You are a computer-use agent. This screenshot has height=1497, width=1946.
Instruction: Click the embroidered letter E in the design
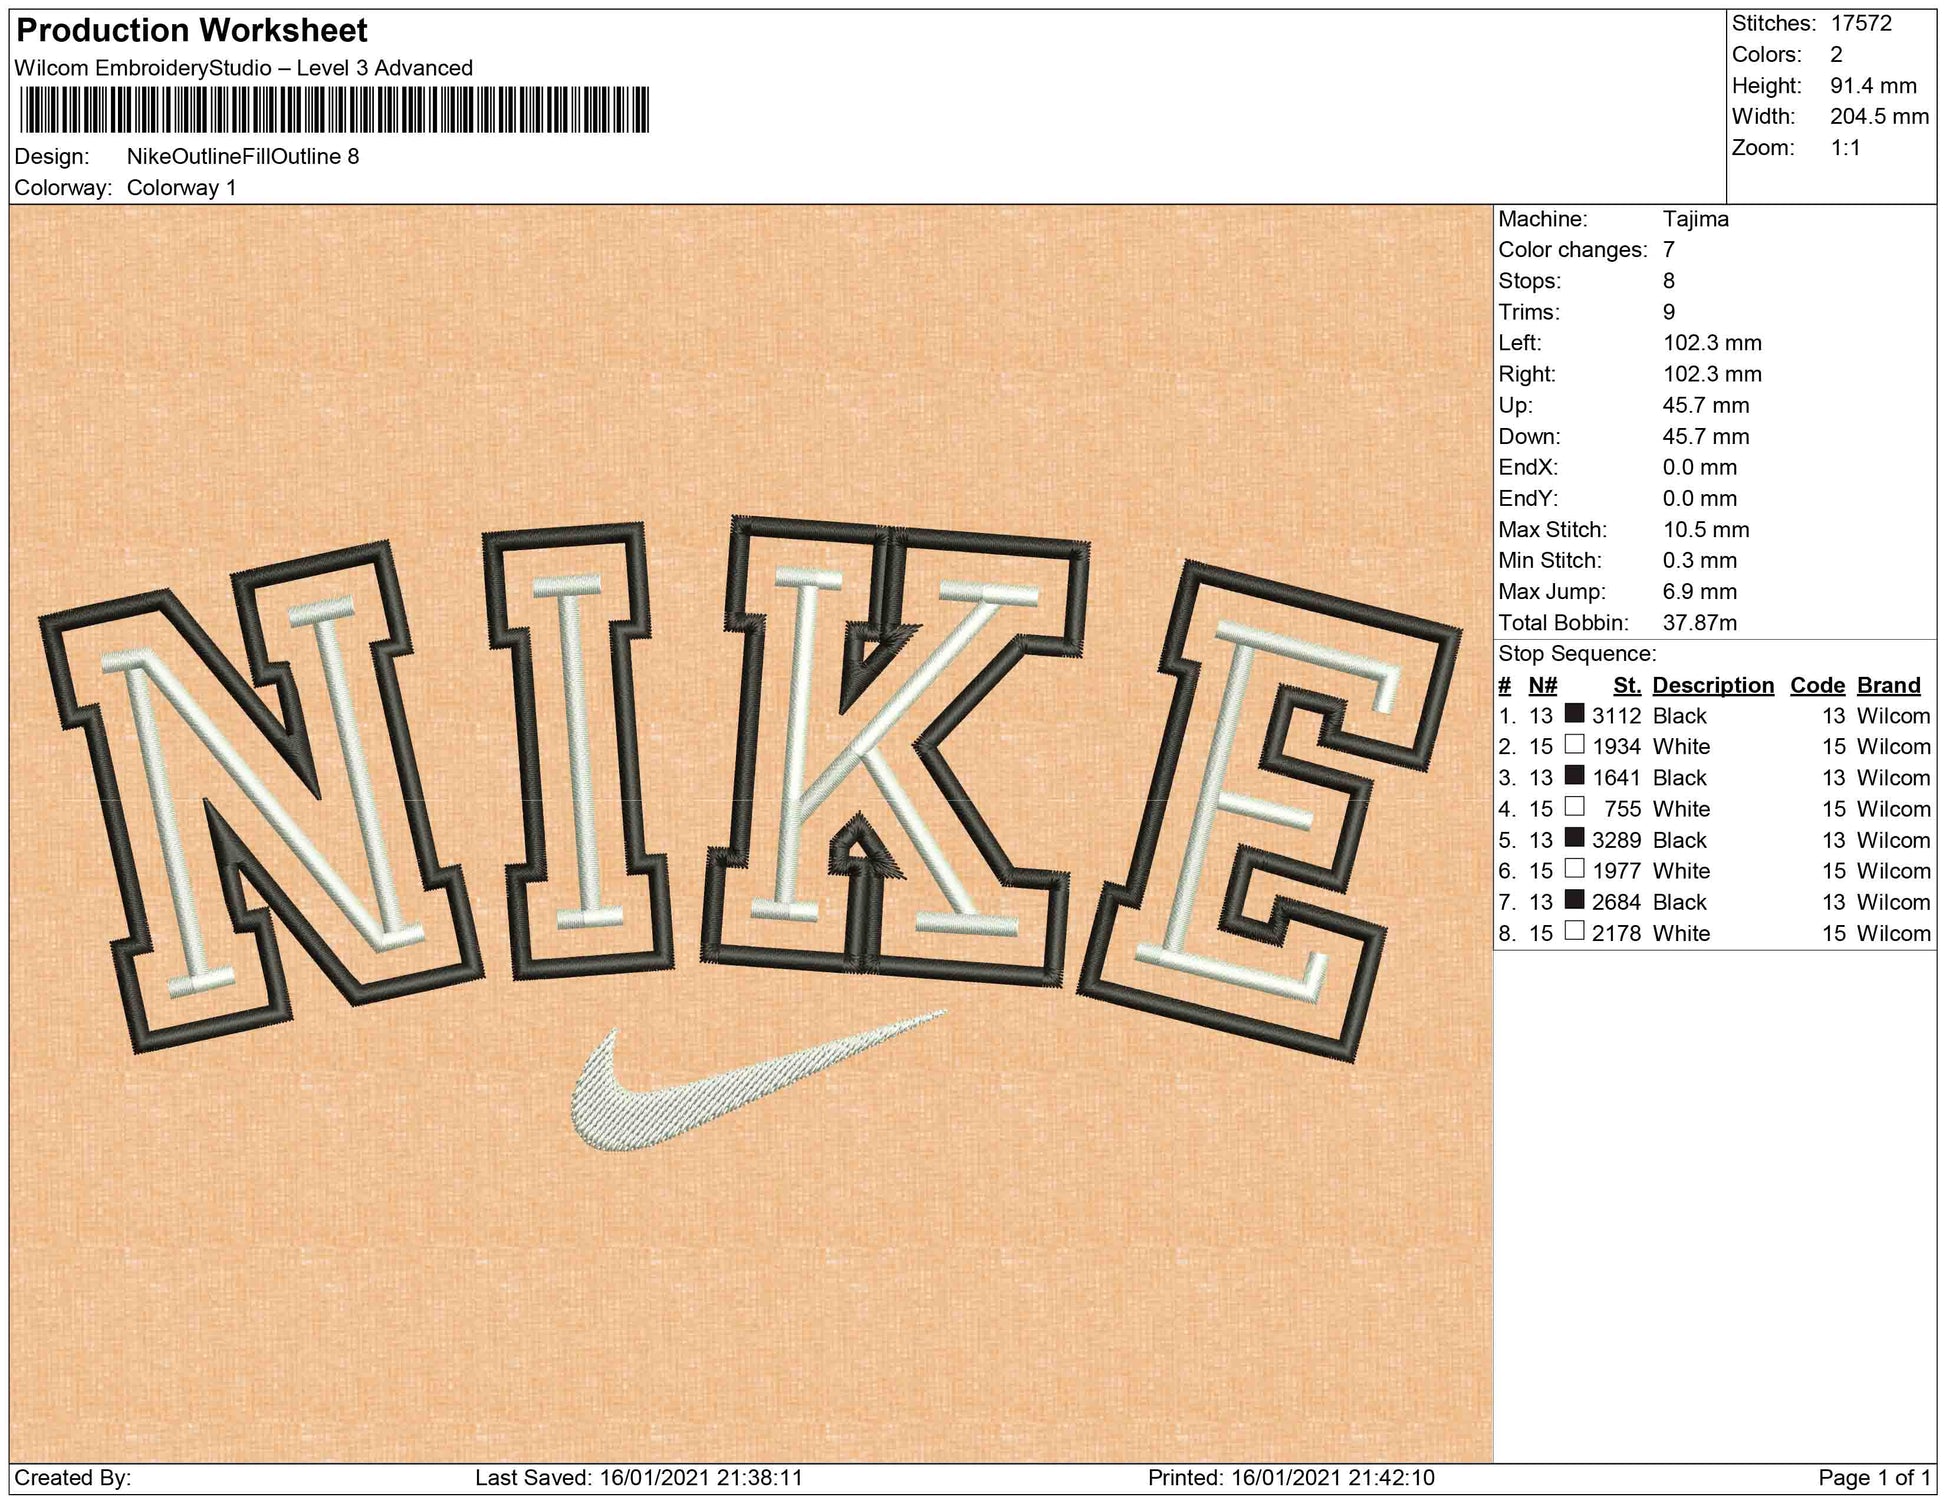point(1270,810)
